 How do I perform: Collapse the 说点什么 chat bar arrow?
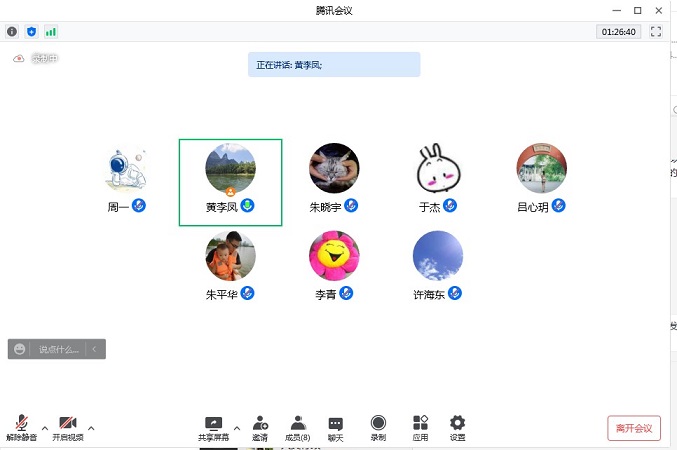coord(94,349)
